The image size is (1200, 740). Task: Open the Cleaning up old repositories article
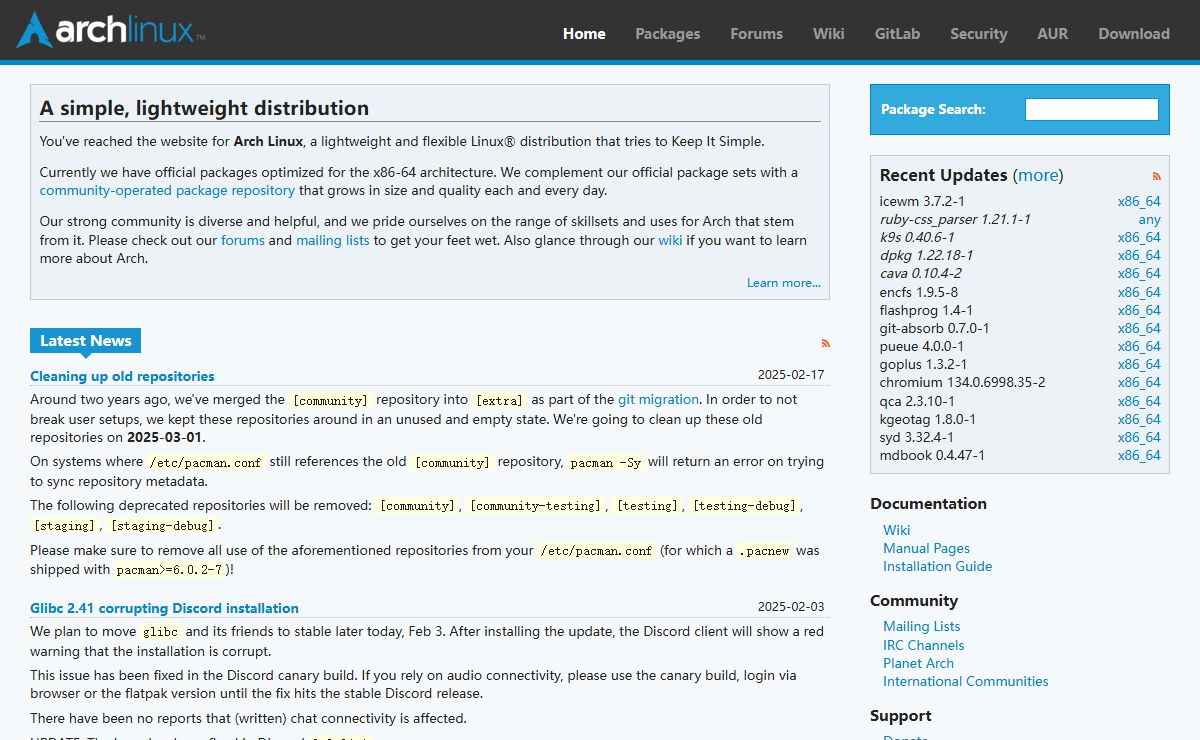tap(122, 376)
